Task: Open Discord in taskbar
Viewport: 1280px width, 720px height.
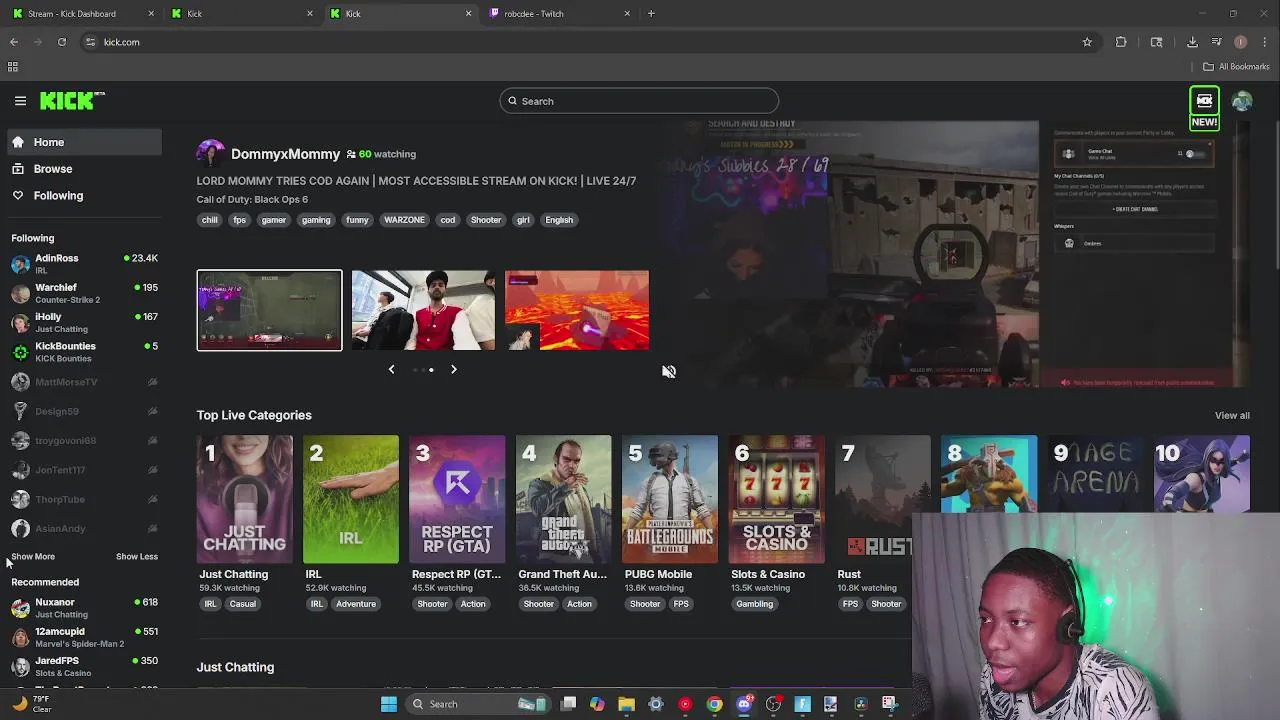Action: pyautogui.click(x=744, y=704)
